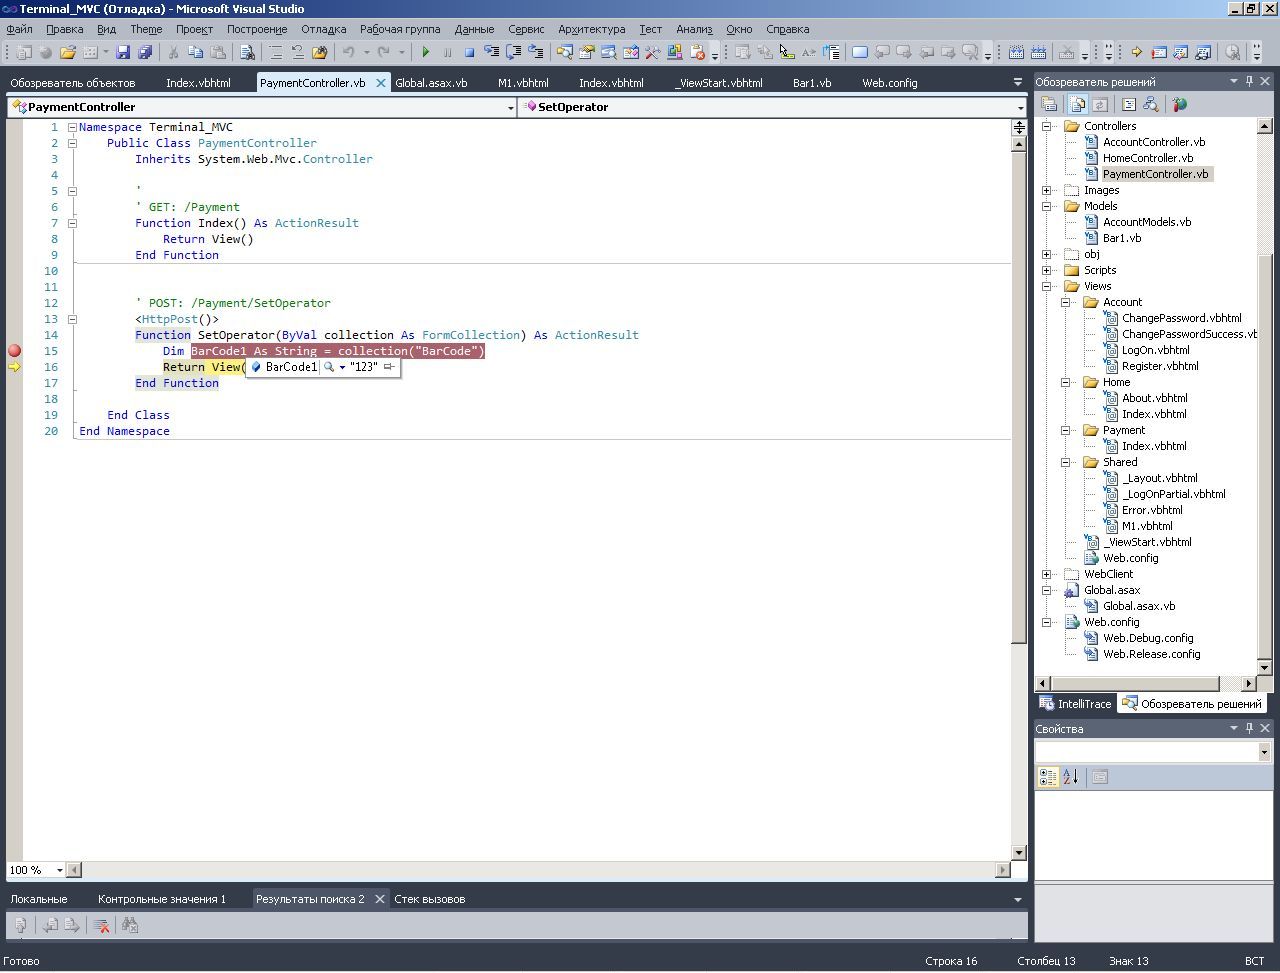Click the red breakpoint marker on line 15
The height and width of the screenshot is (973, 1280).
[x=14, y=351]
